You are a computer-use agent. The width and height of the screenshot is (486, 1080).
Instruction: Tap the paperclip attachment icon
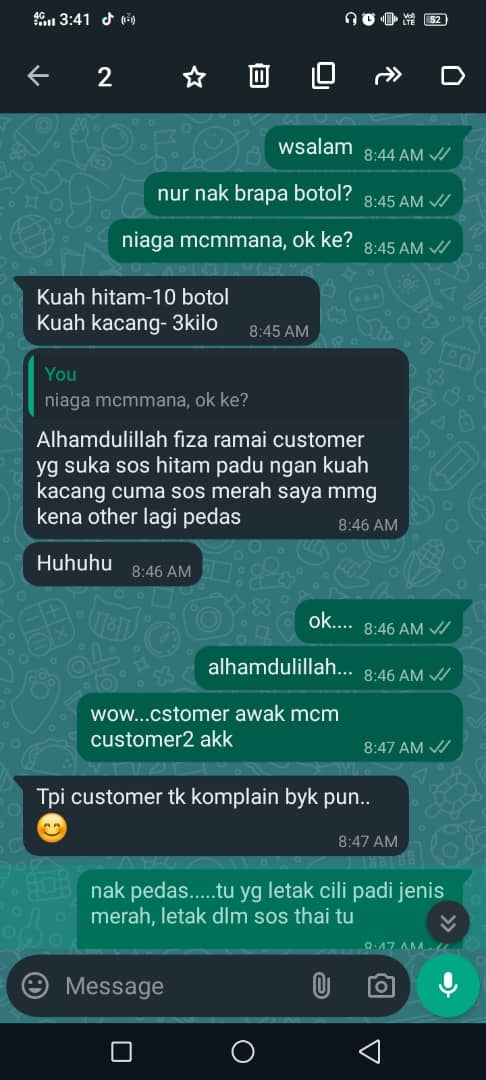pyautogui.click(x=321, y=986)
